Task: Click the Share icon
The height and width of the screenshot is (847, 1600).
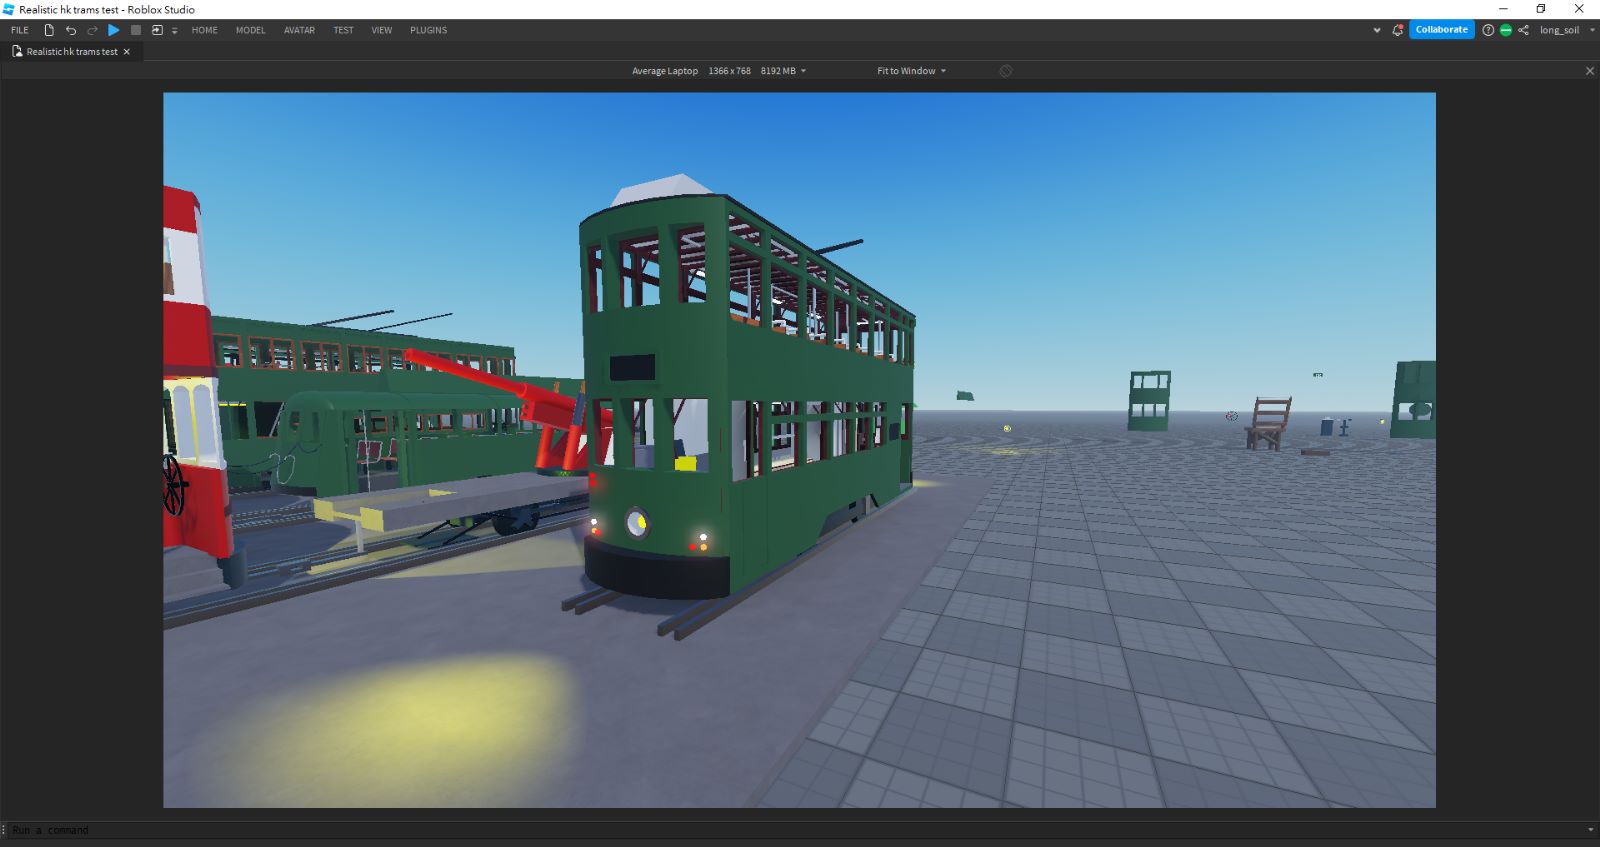Action: pos(1523,30)
